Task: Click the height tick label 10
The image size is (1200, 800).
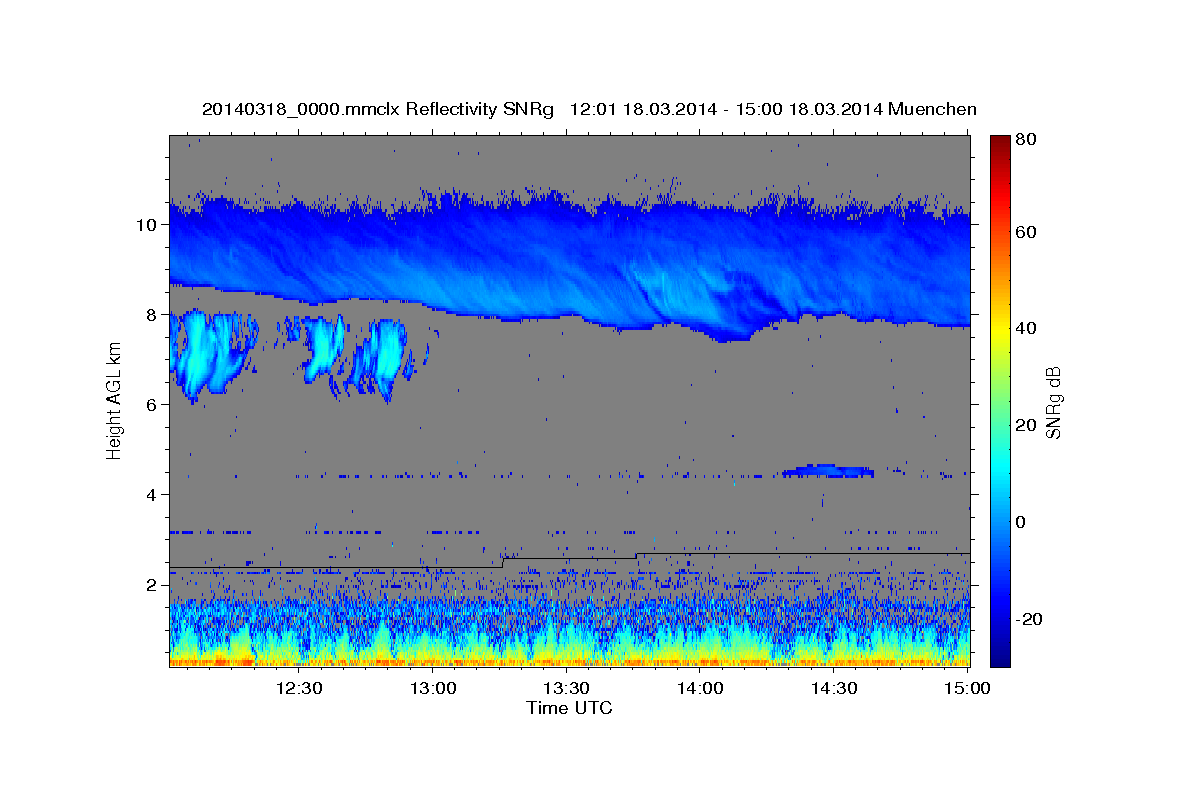Action: point(146,224)
